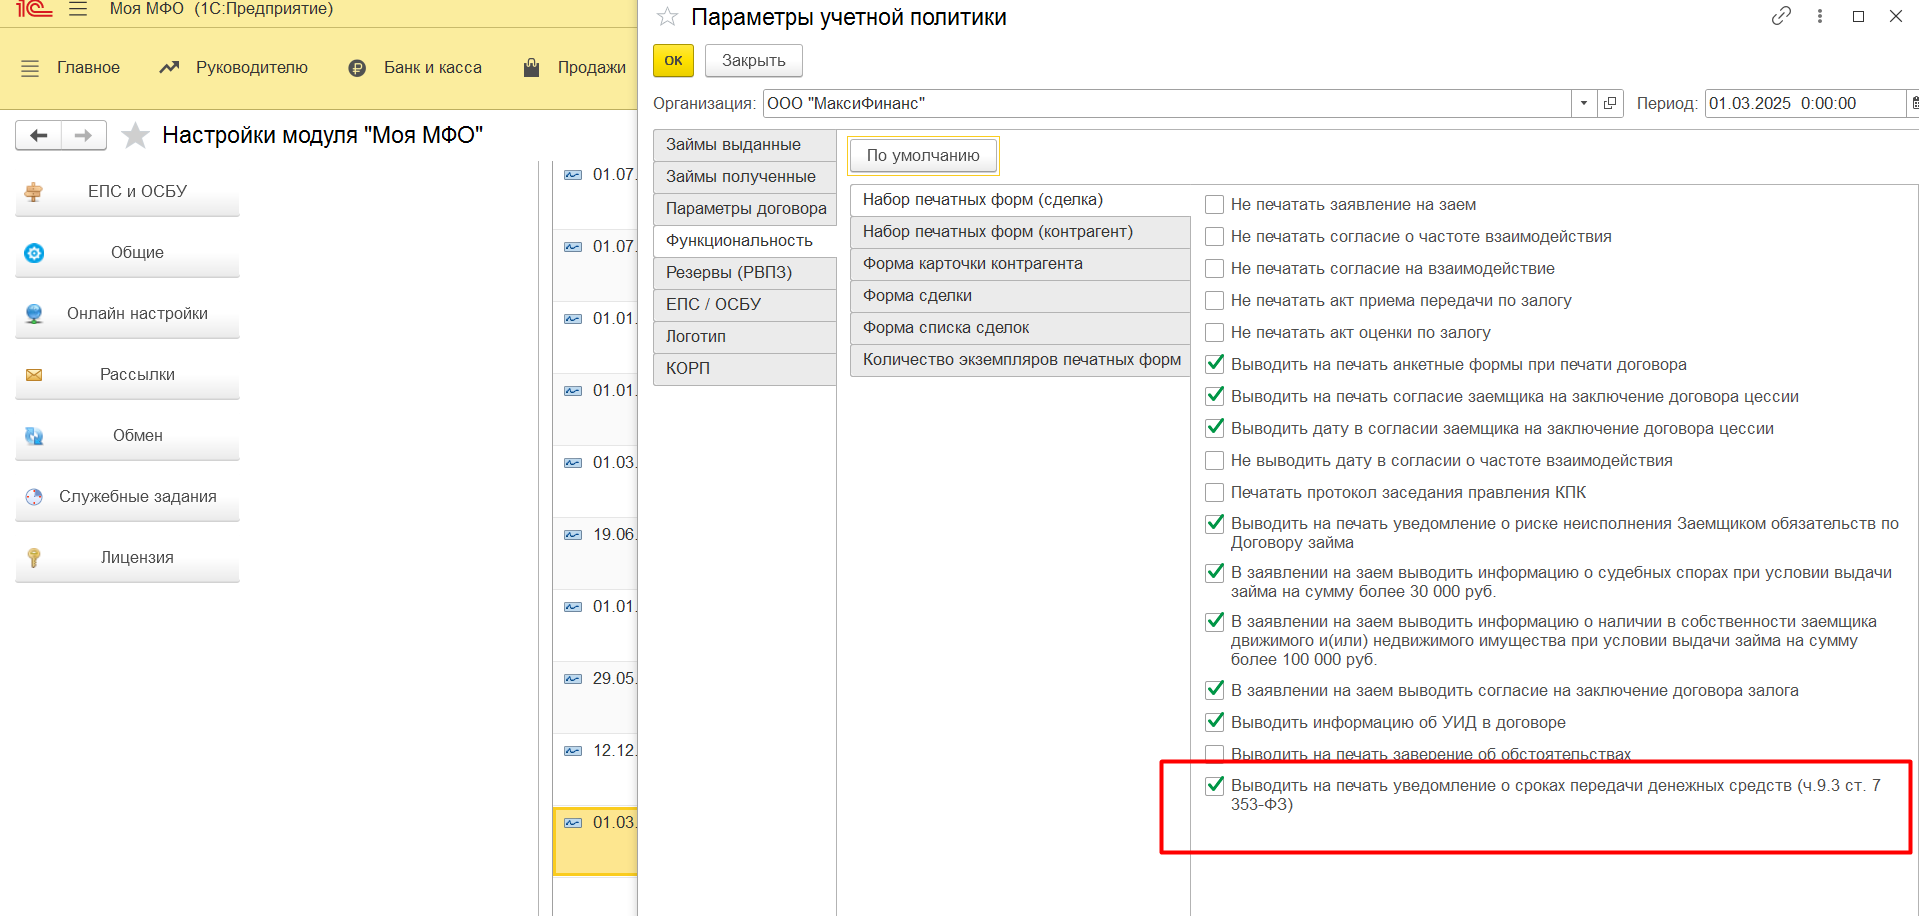Select record icon in the 19.06 row
The height and width of the screenshot is (916, 1919).
coord(573,535)
